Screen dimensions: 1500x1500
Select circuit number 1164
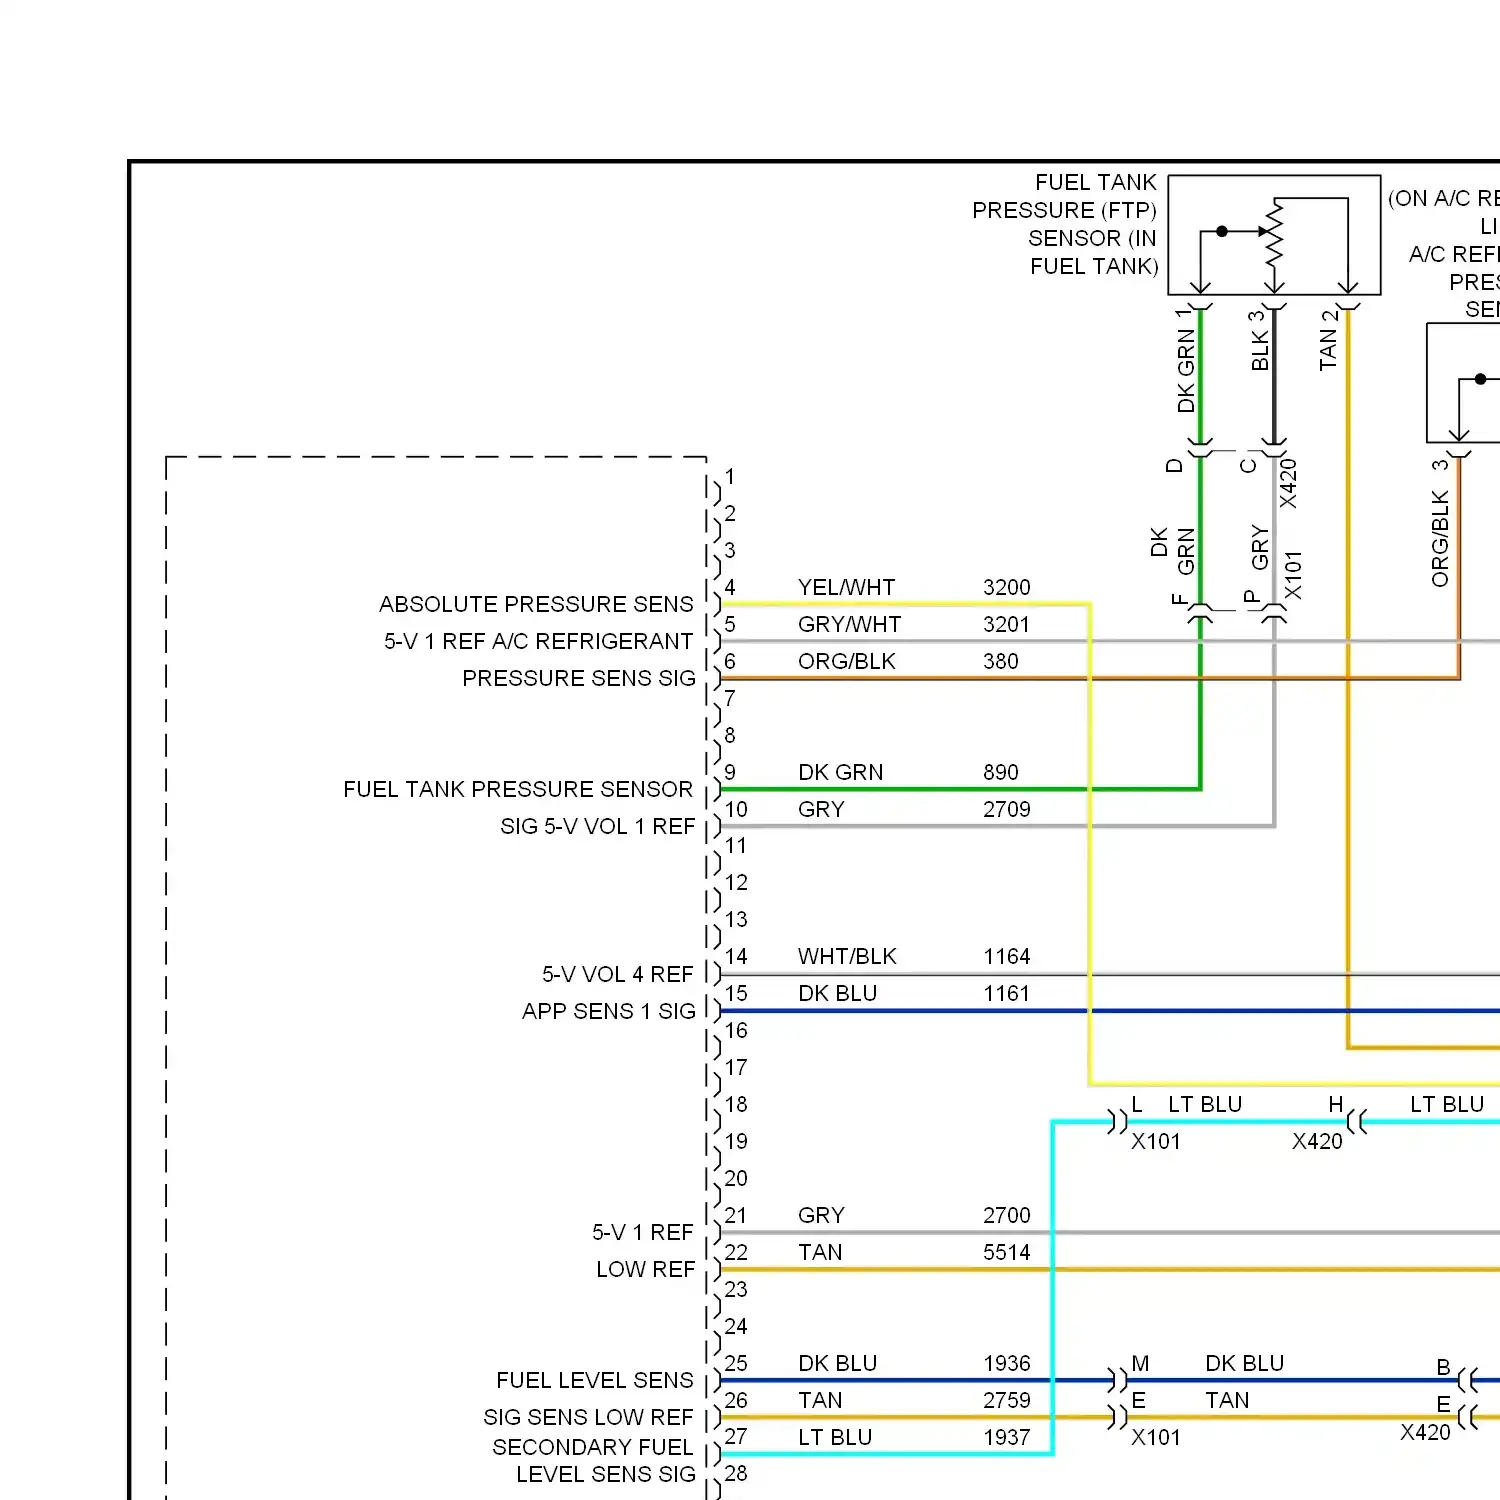(1006, 956)
